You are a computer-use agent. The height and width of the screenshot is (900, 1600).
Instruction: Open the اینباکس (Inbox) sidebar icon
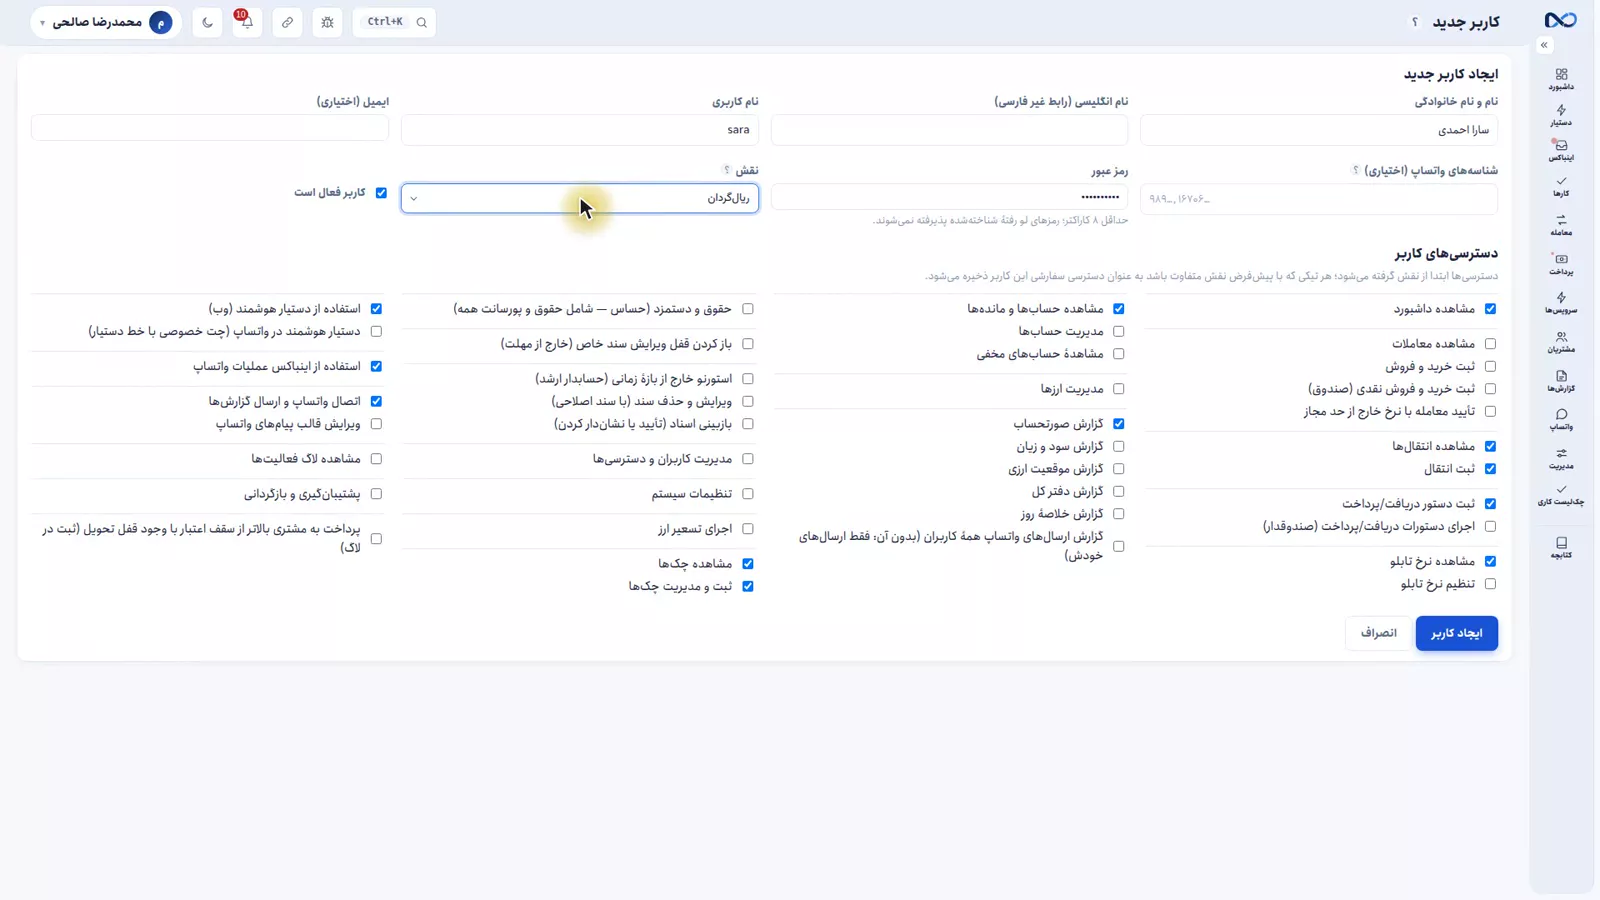click(x=1561, y=150)
